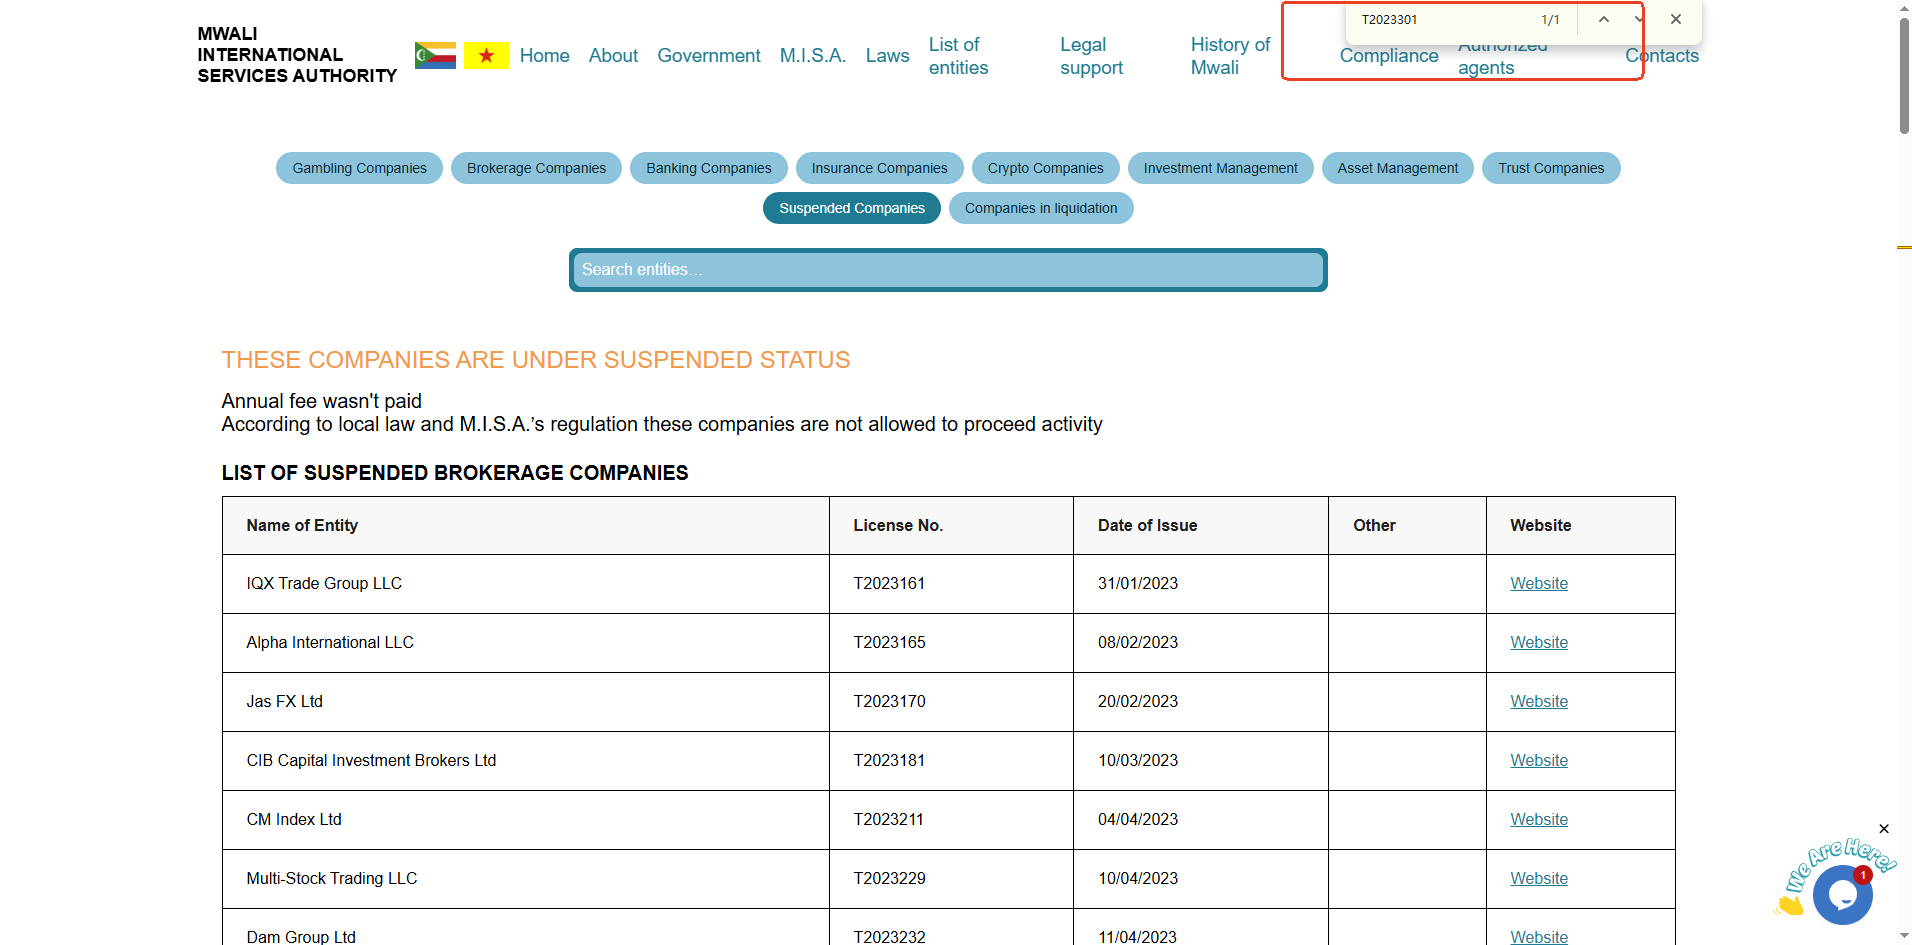Viewport: 1912px width, 945px height.
Task: Select the Suspended Companies filter
Action: point(851,208)
